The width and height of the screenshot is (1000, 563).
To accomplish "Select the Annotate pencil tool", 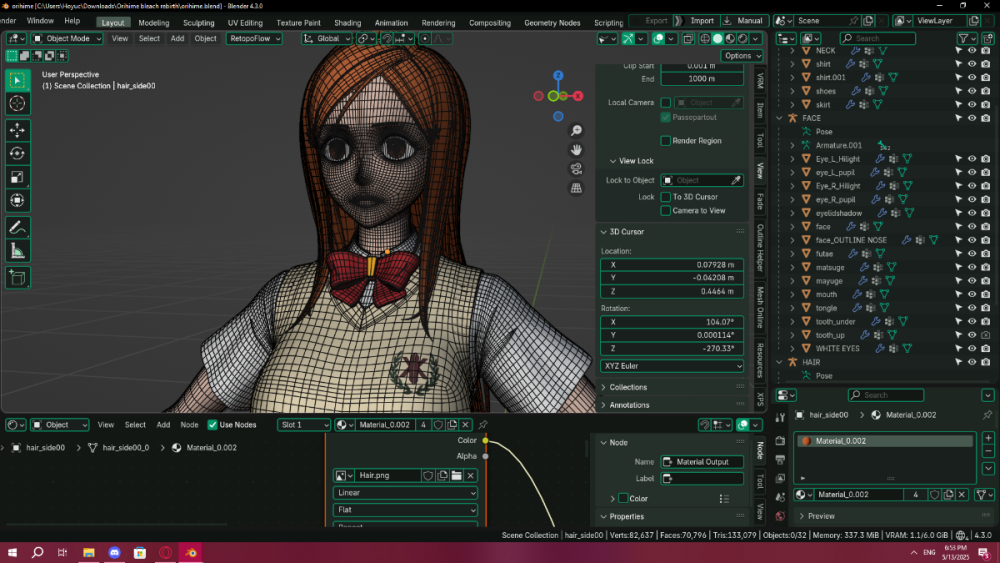I will click(x=17, y=227).
